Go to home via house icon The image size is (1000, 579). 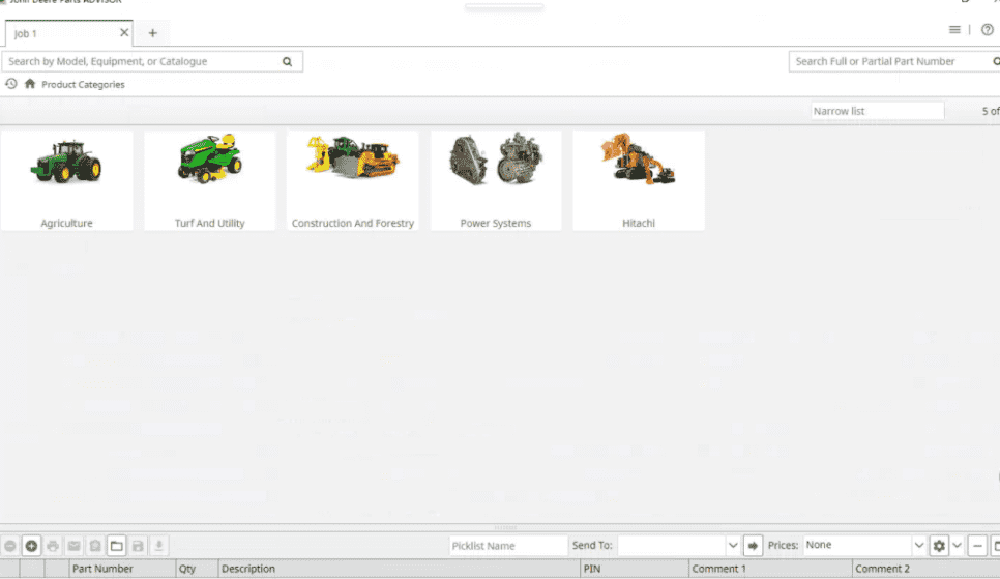(x=30, y=84)
